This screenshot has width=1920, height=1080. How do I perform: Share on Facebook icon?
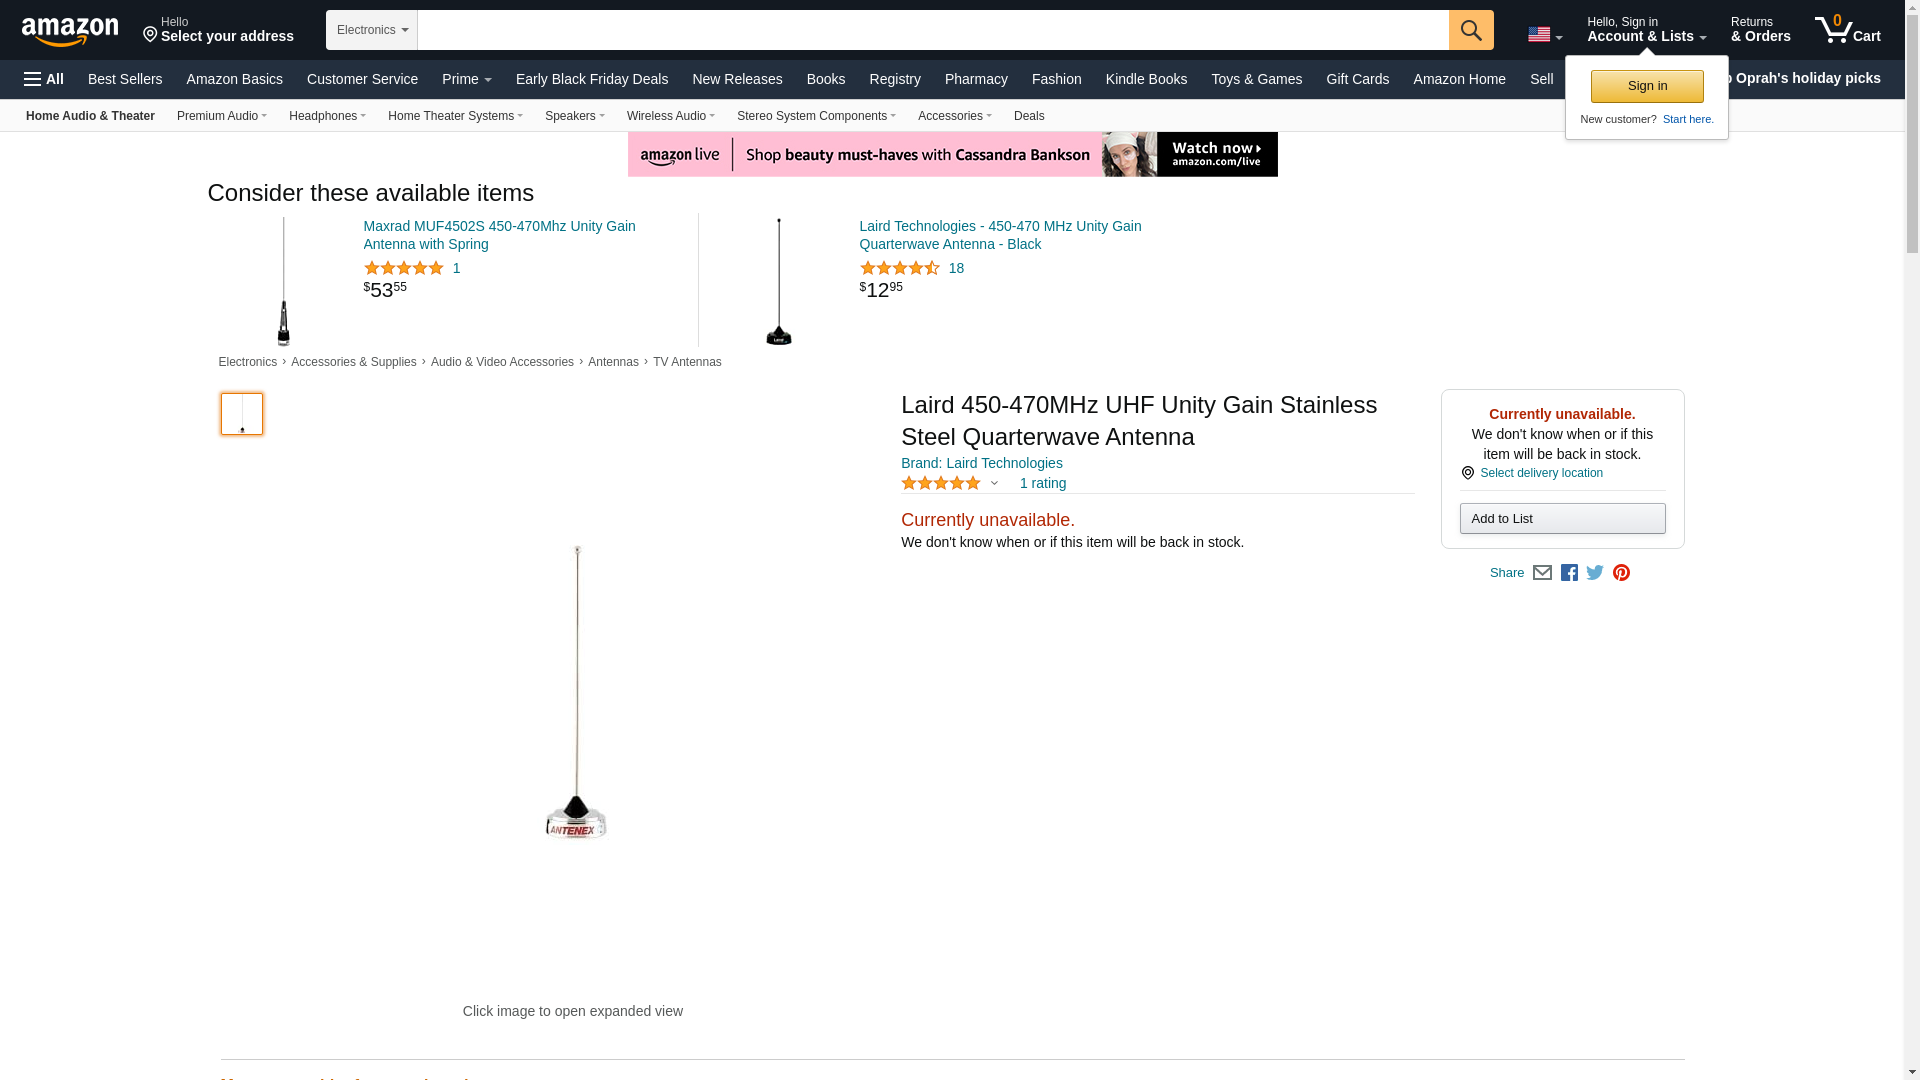(1569, 573)
